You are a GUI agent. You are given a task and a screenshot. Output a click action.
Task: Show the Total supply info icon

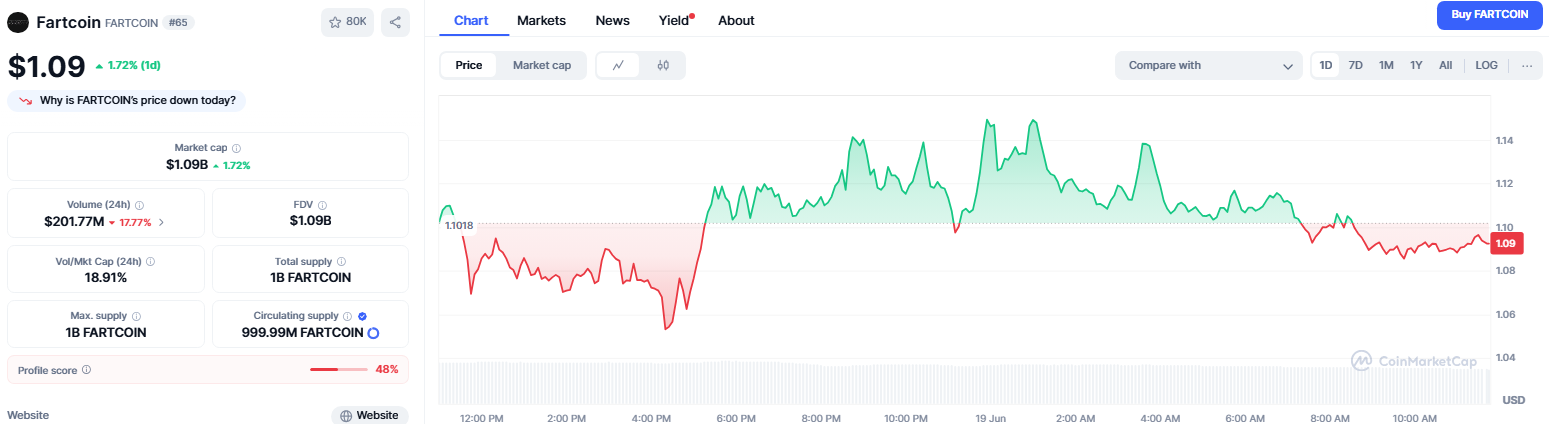(x=340, y=261)
